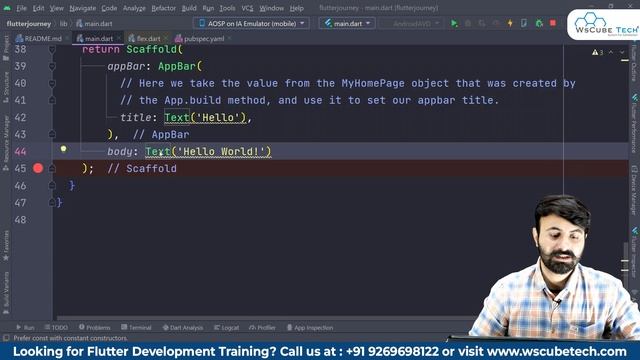This screenshot has width=640, height=360.
Task: Run the app with the green play icon
Action: pyautogui.click(x=454, y=24)
